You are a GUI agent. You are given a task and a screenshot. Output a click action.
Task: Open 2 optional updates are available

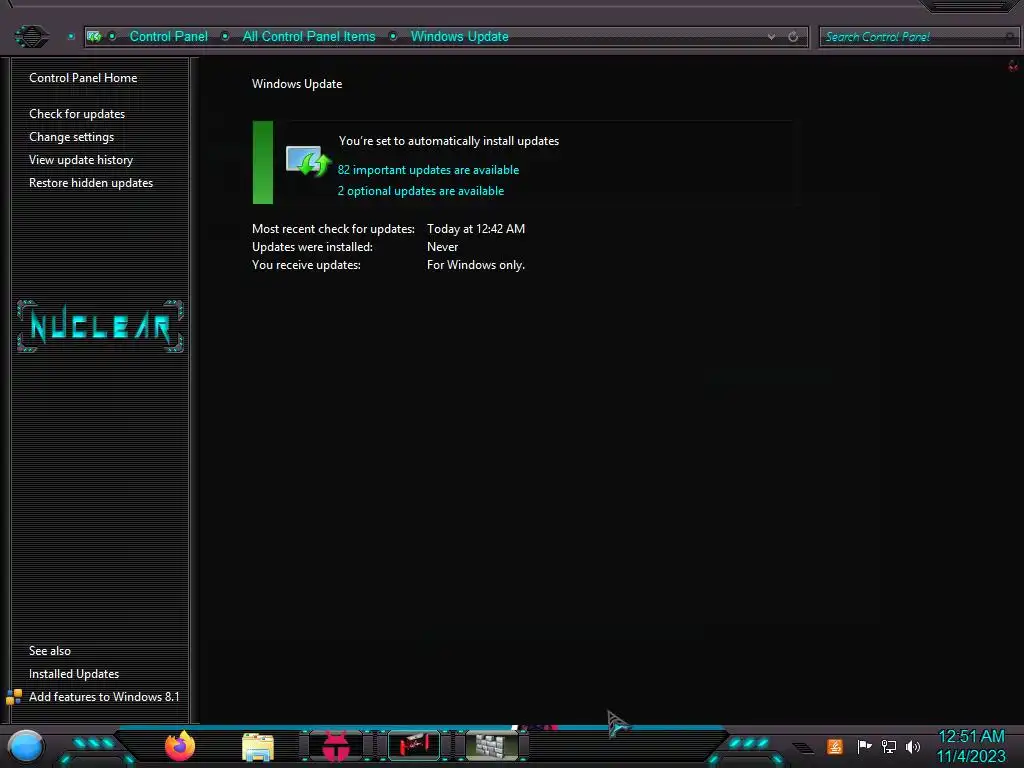(x=421, y=191)
